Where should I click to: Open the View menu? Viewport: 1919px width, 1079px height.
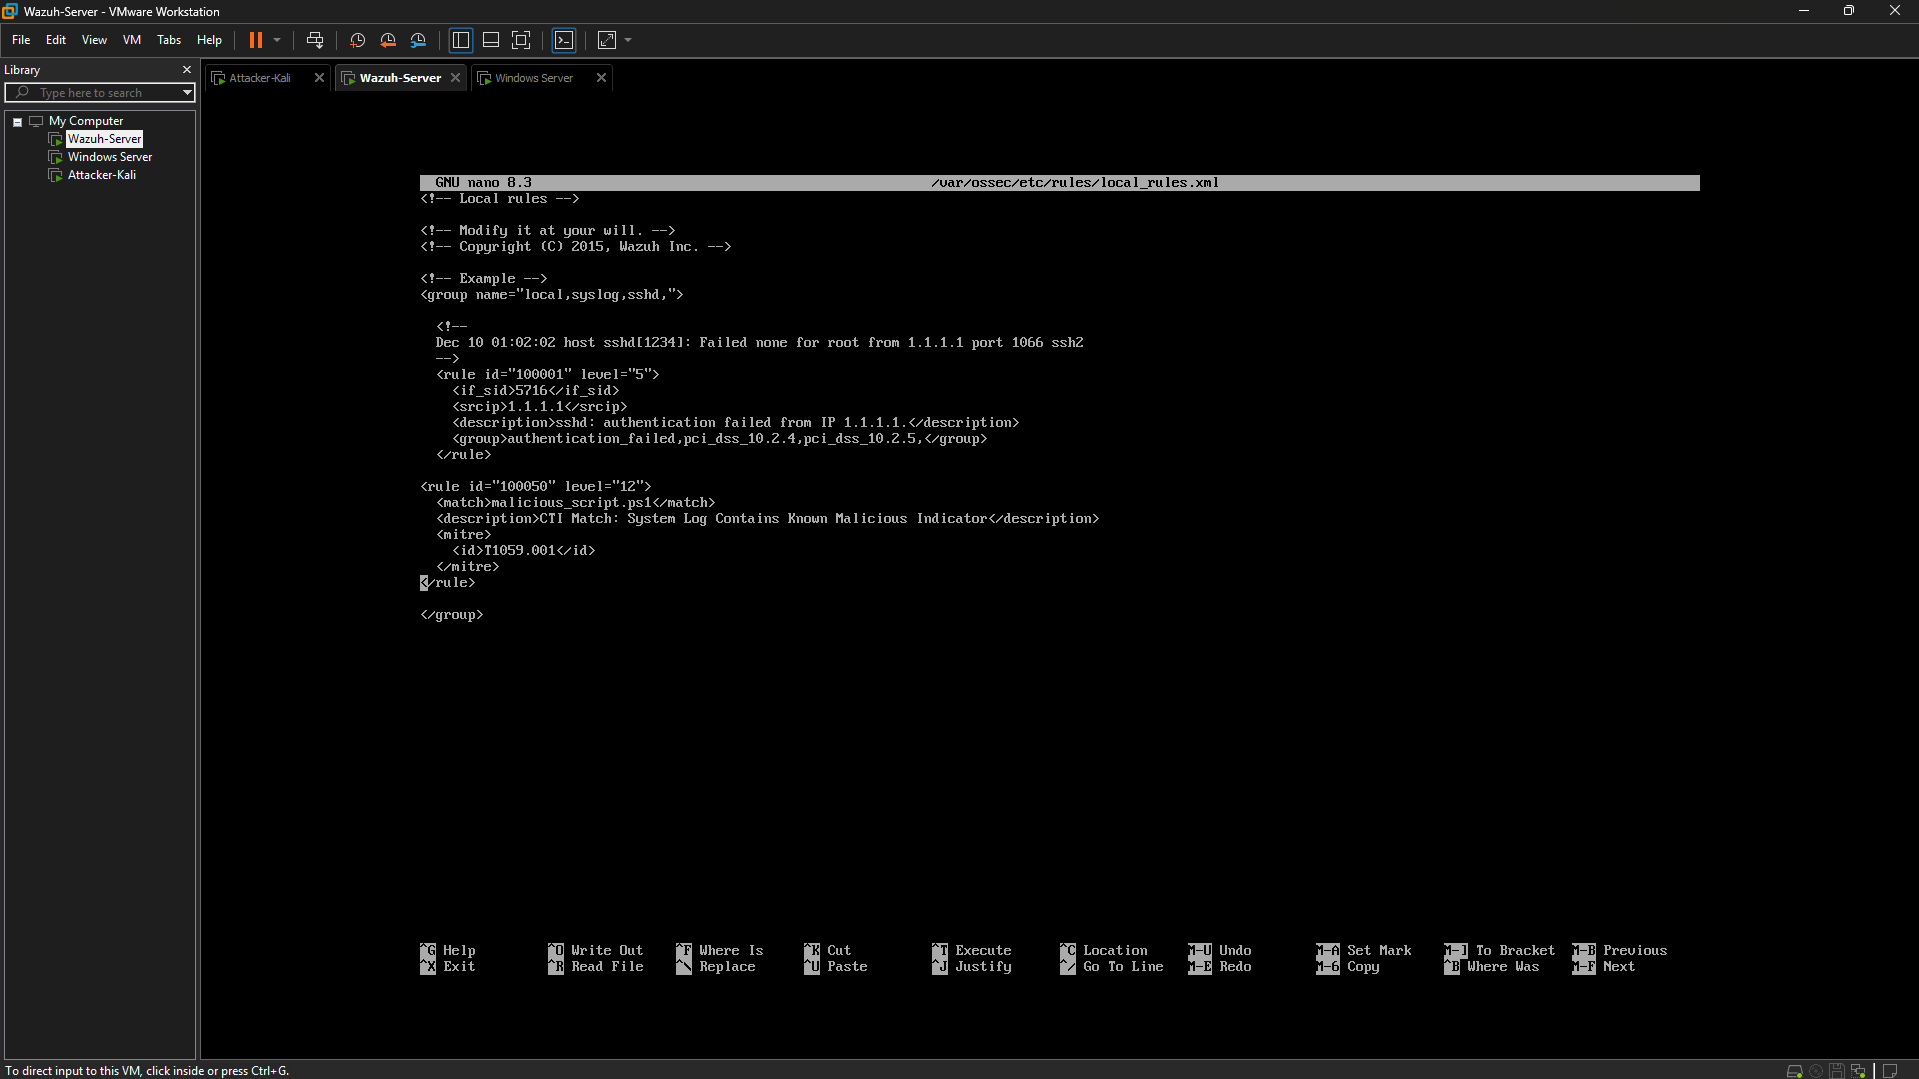point(94,40)
